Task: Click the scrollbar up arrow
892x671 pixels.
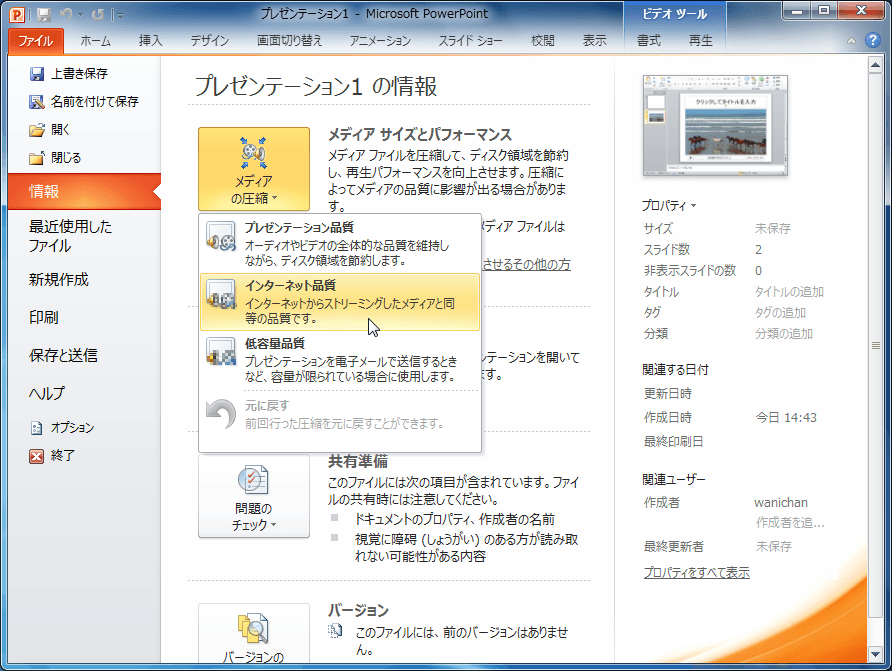Action: [876, 65]
